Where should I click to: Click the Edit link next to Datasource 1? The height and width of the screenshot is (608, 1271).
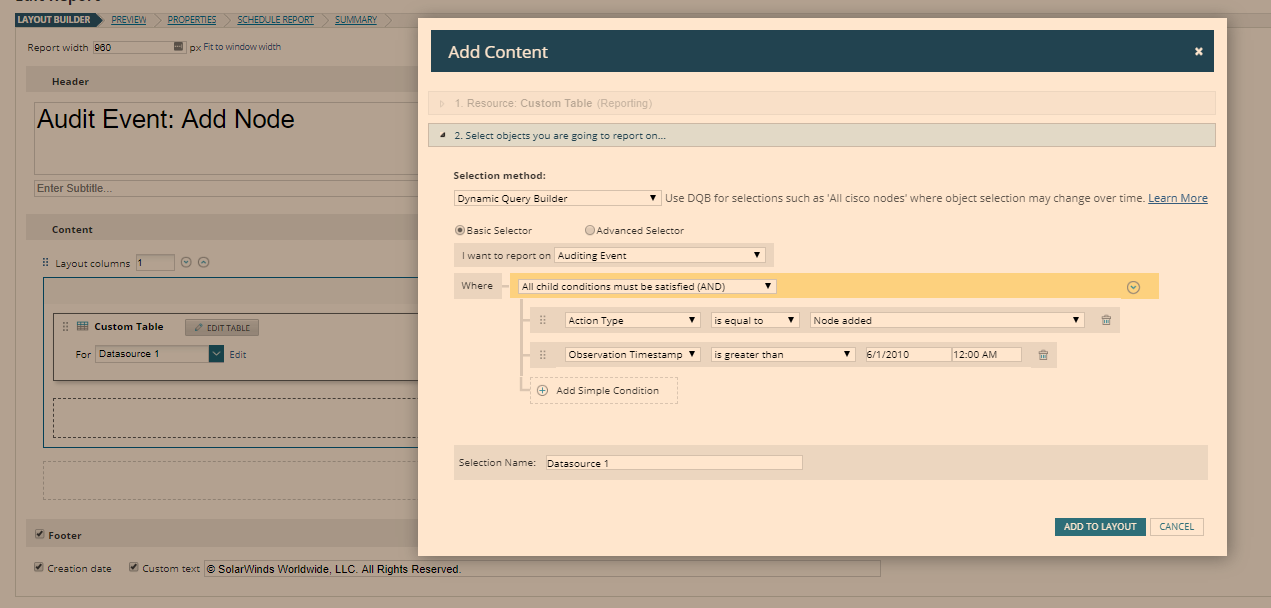point(238,355)
